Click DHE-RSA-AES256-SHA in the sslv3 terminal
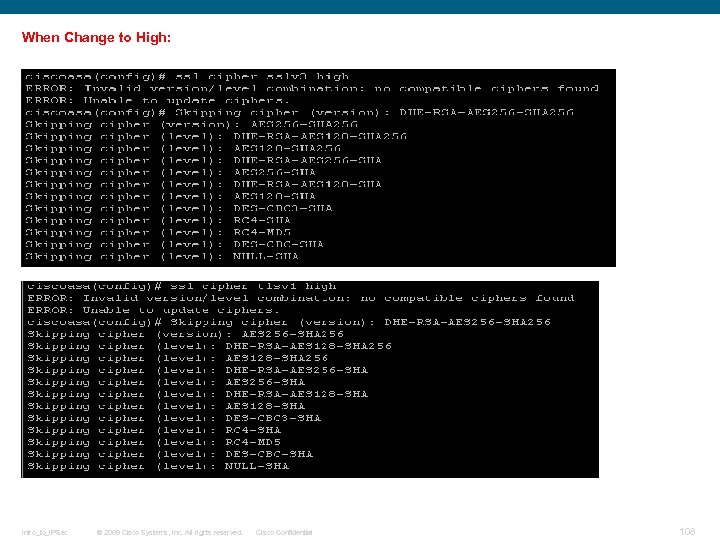Viewport: 720px width, 540px height. point(308,160)
